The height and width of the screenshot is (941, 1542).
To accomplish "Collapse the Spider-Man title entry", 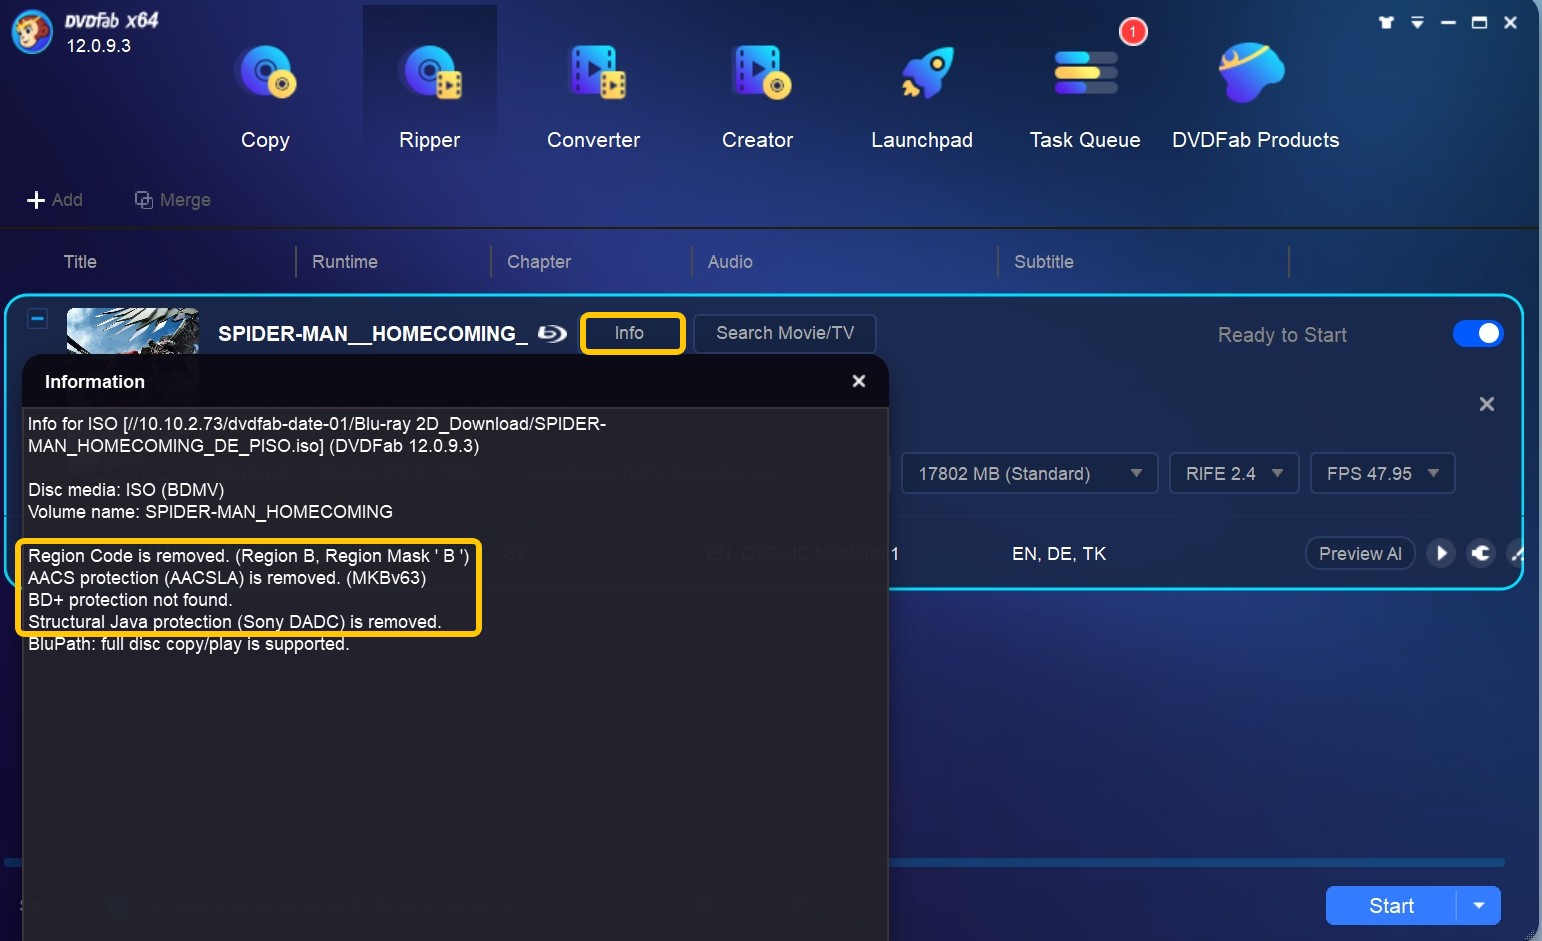I will [x=37, y=318].
